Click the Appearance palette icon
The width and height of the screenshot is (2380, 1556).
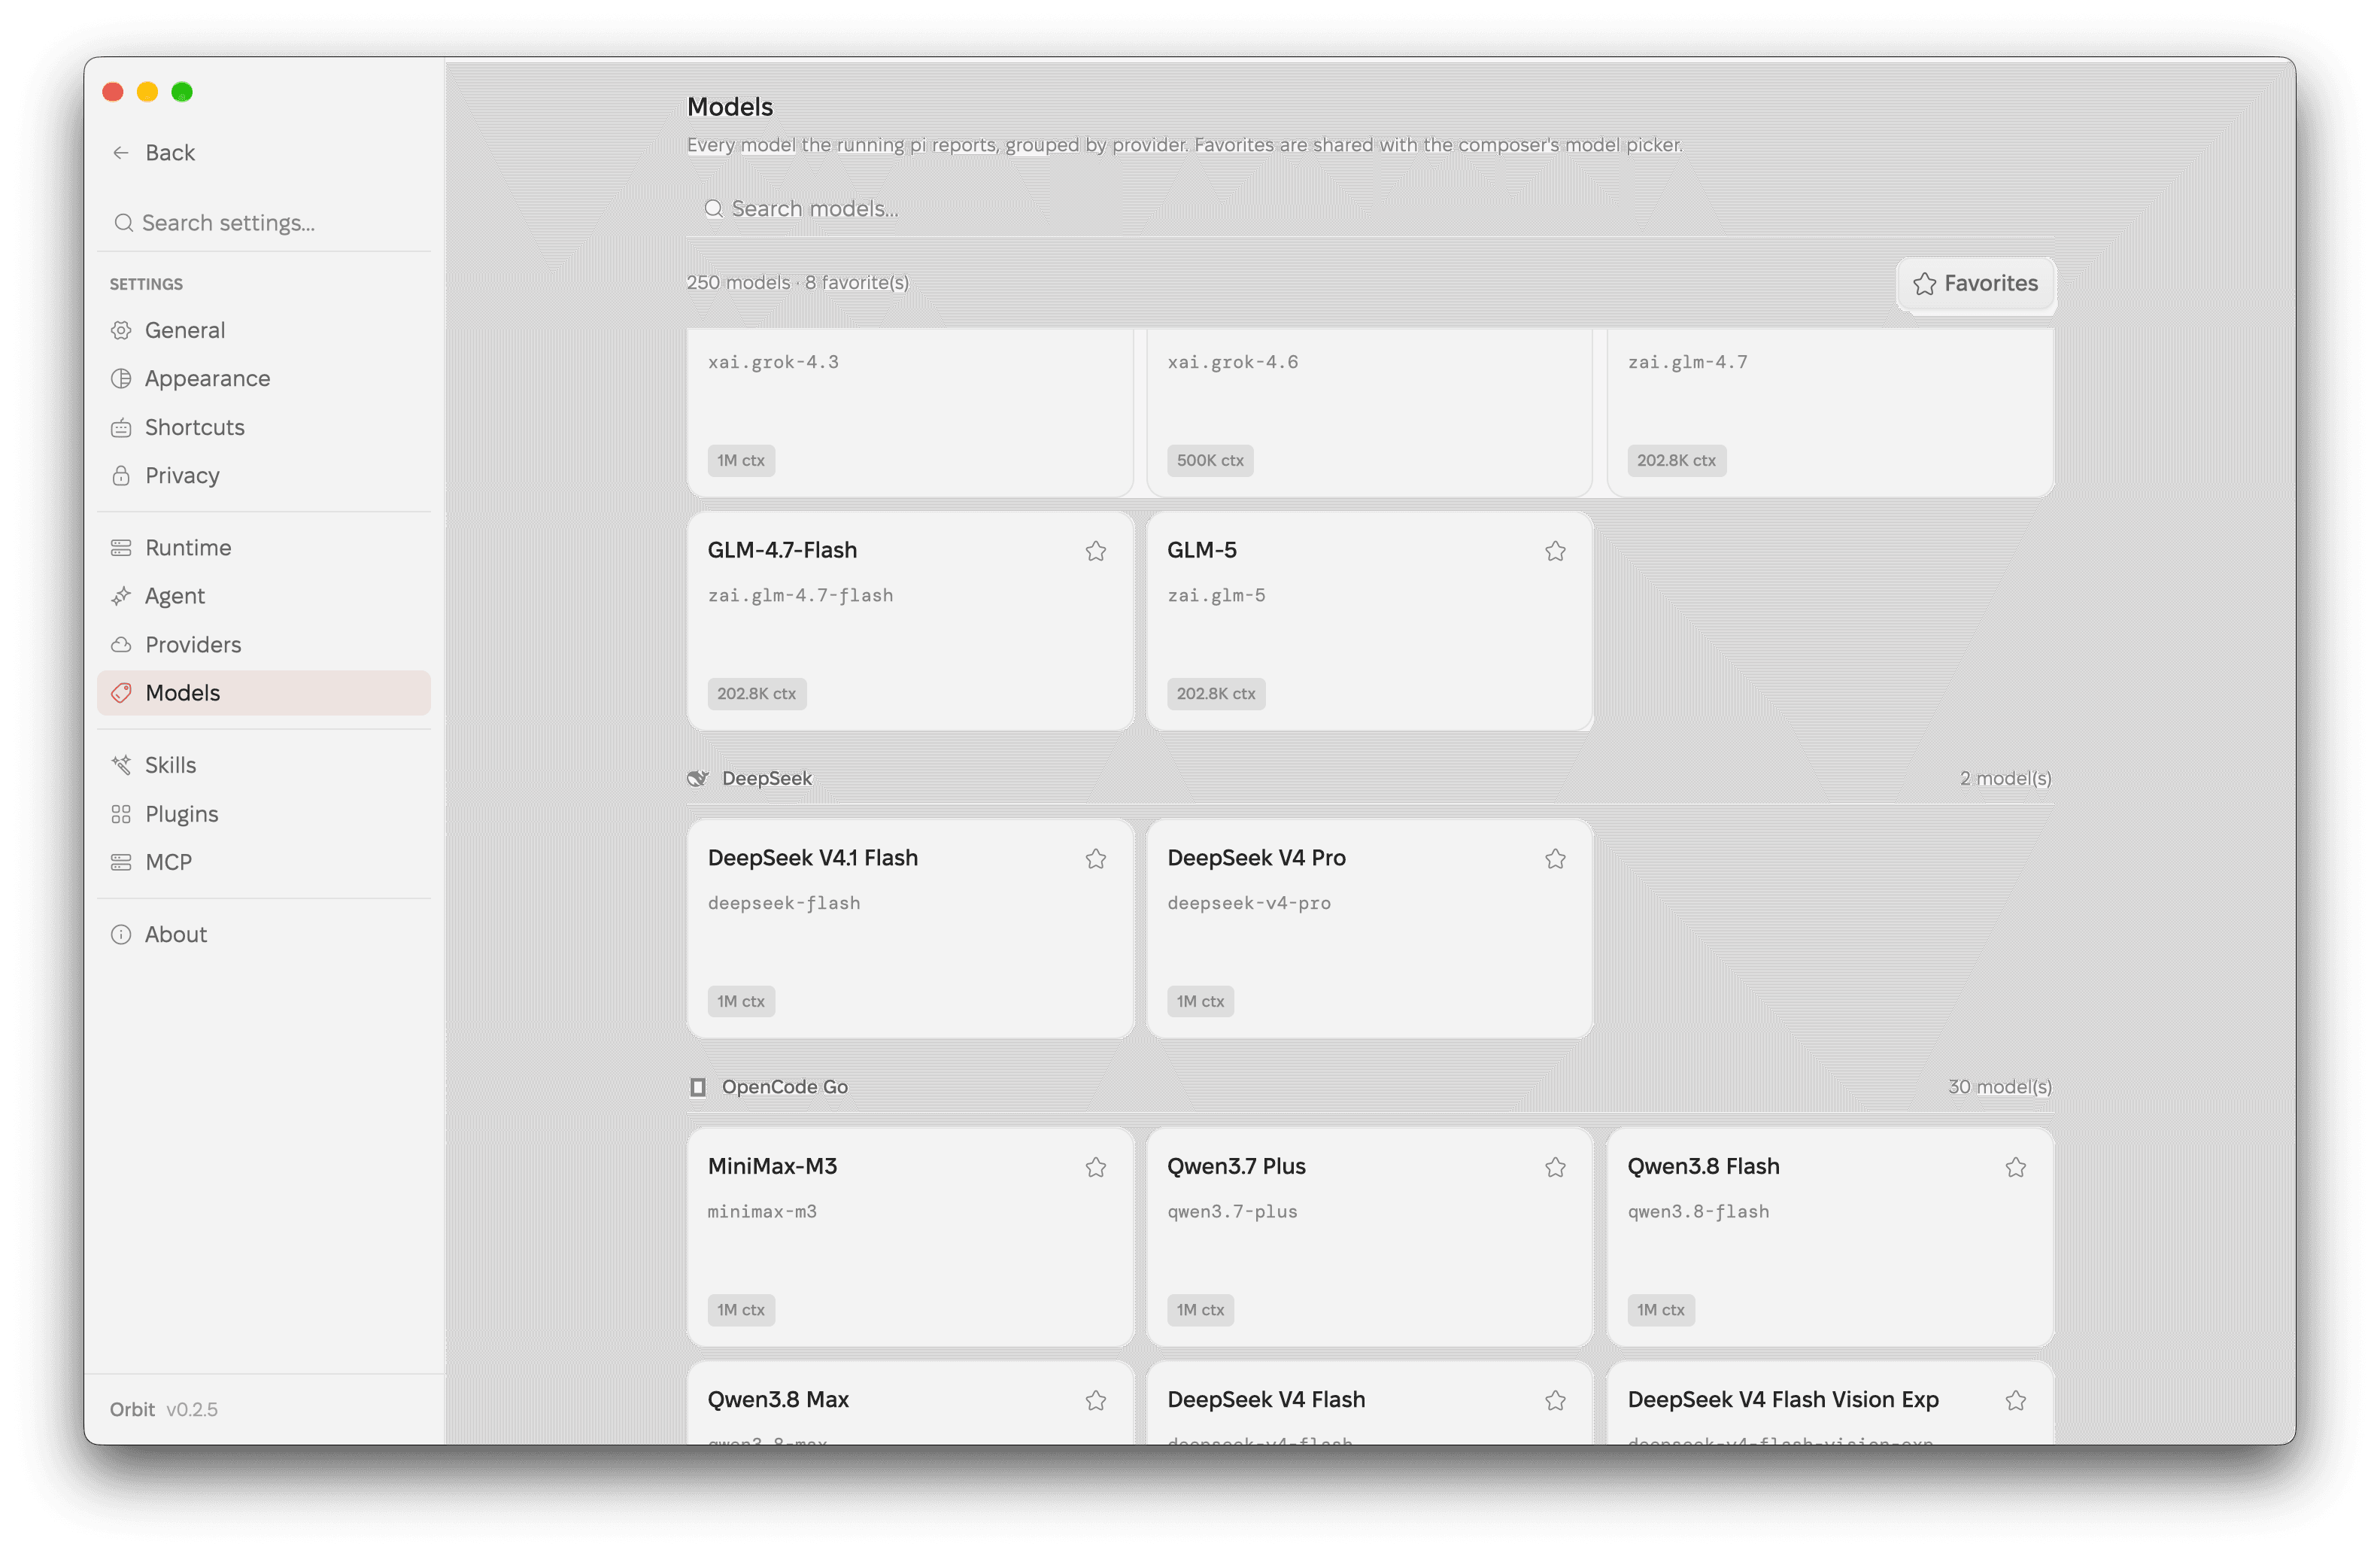tap(121, 378)
